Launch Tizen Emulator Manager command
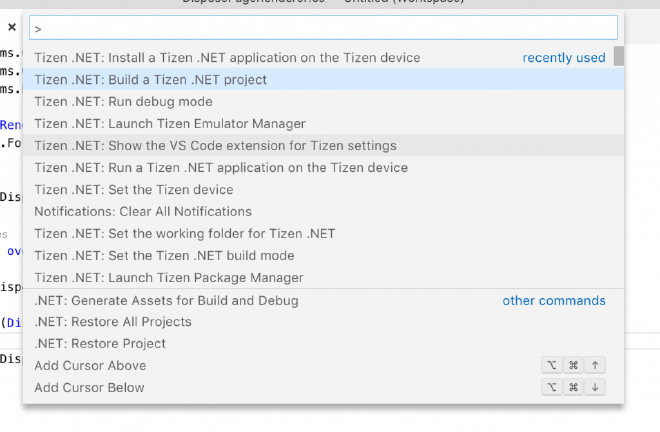 coord(323,123)
